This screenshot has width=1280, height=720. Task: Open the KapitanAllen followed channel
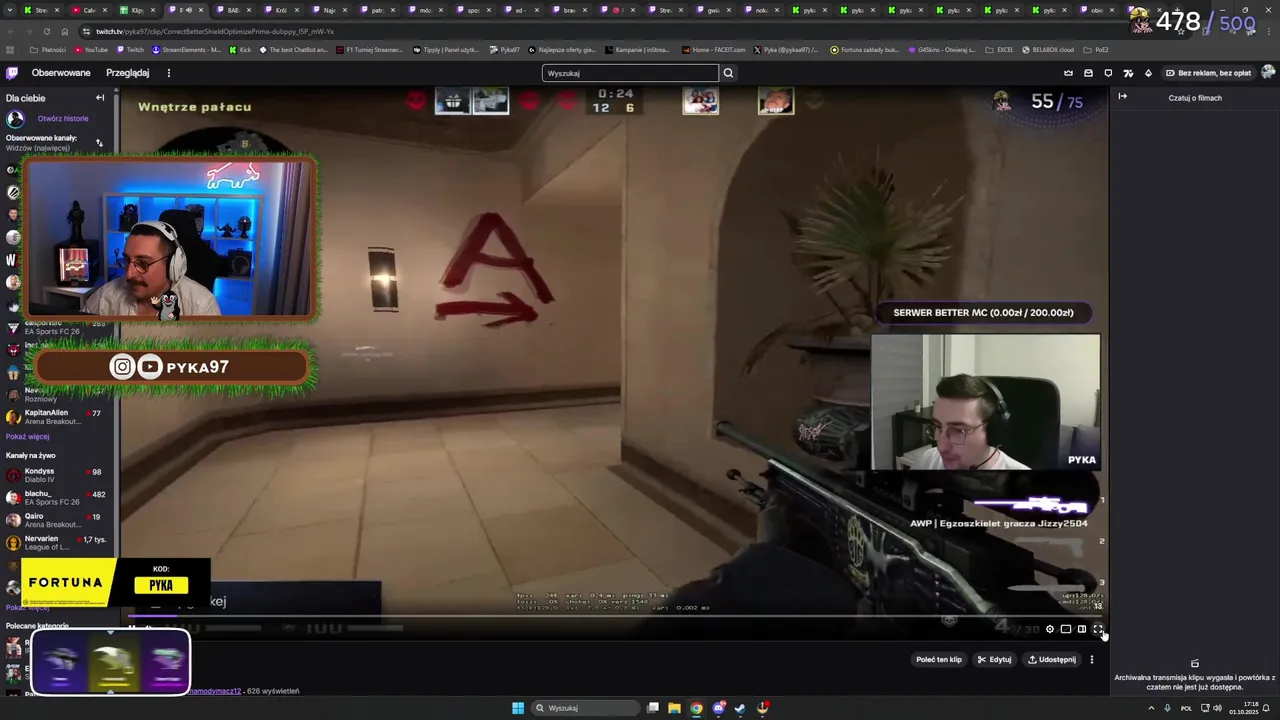point(58,416)
